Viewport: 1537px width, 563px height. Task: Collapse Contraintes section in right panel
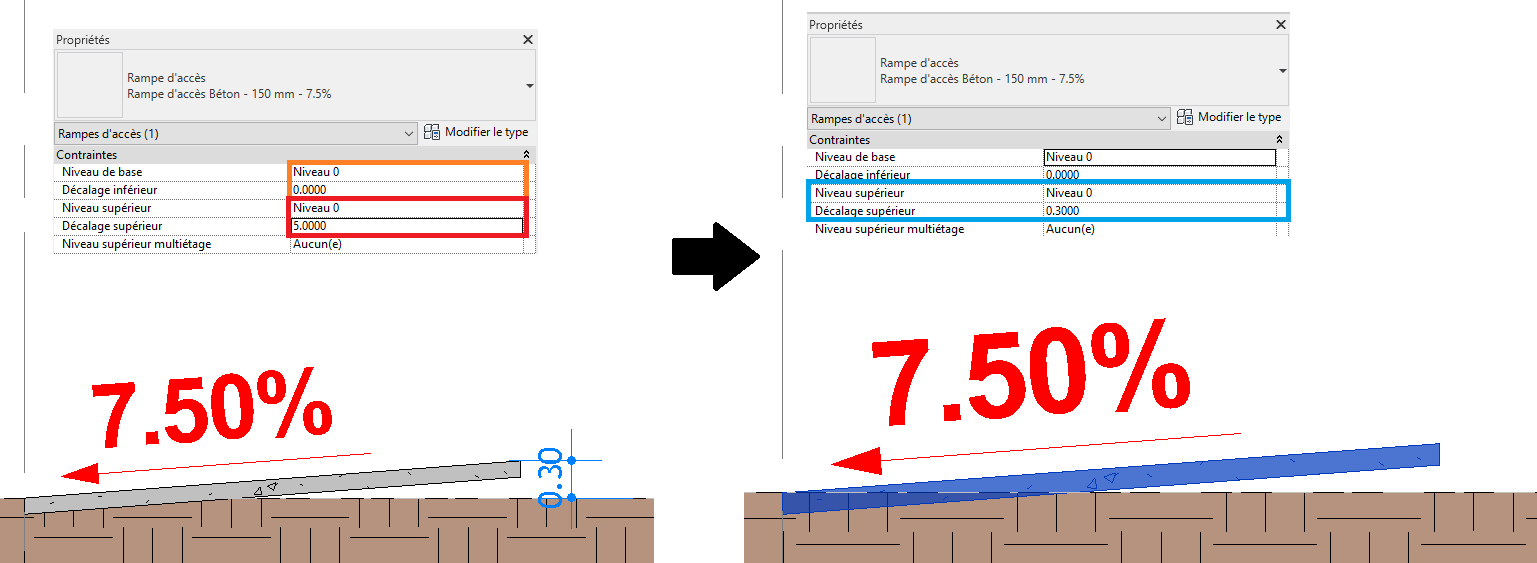(1280, 141)
